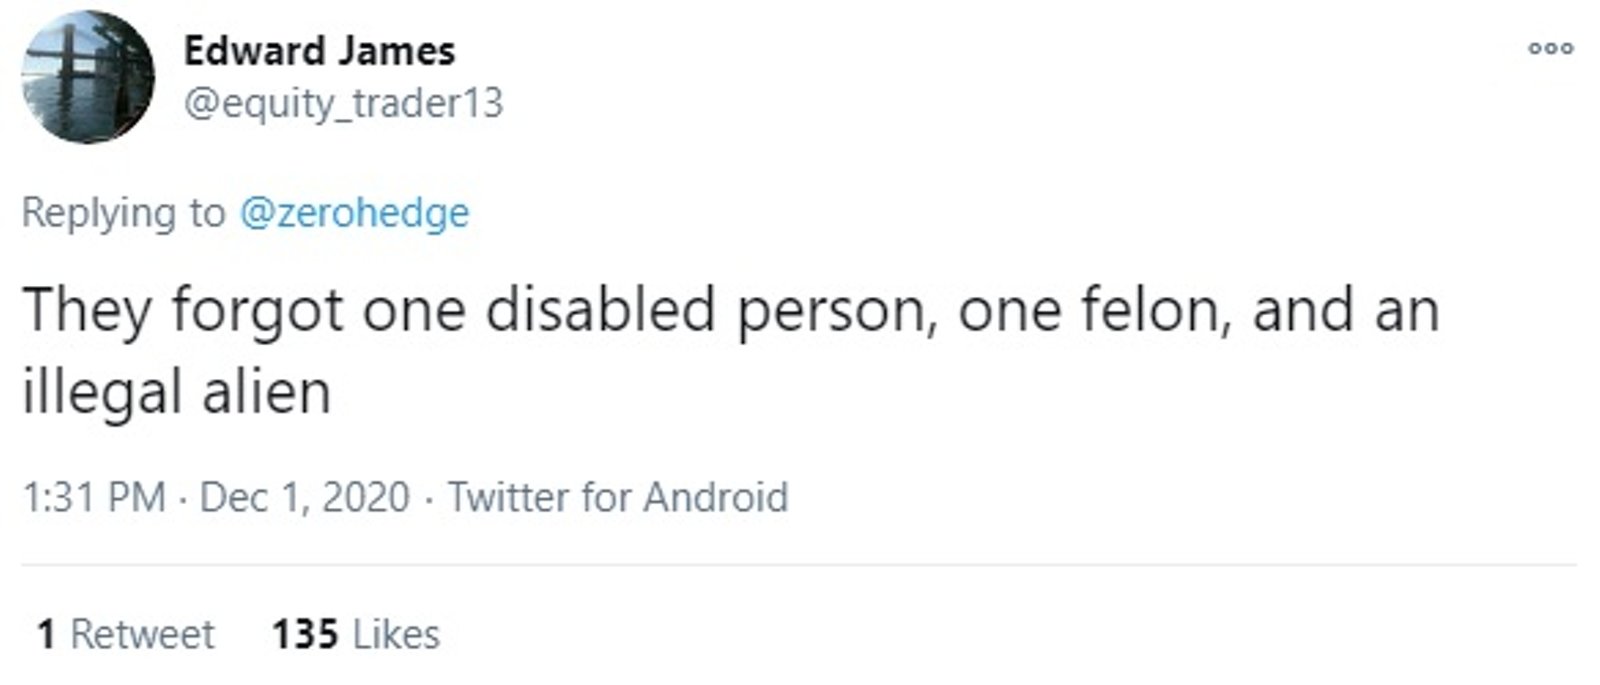The width and height of the screenshot is (1600, 685).
Task: Click the words "illegal alien" in tweet
Action: (x=176, y=391)
